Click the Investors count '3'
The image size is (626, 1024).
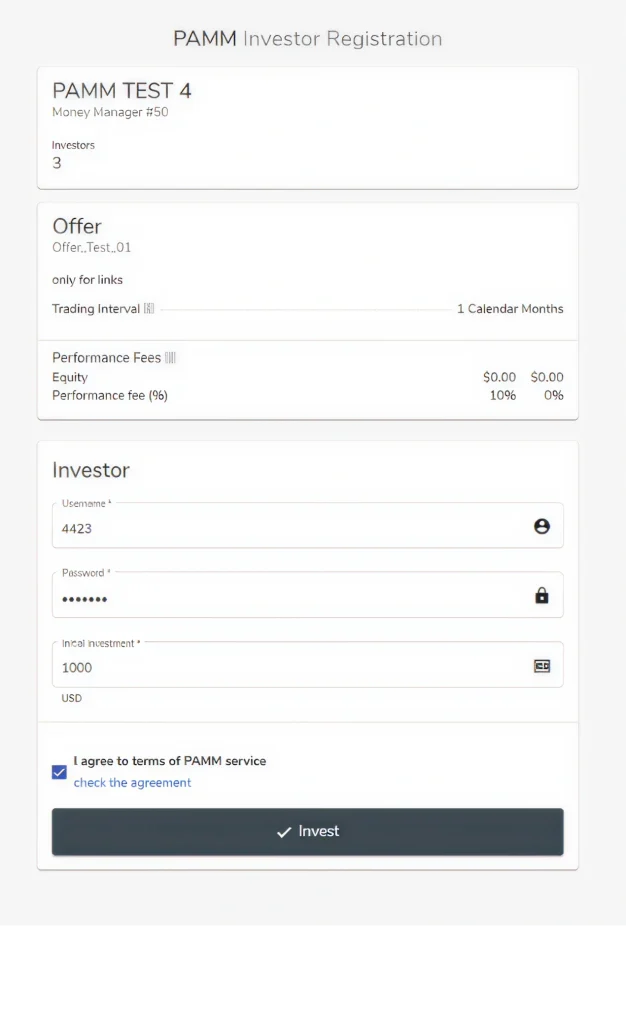57,163
